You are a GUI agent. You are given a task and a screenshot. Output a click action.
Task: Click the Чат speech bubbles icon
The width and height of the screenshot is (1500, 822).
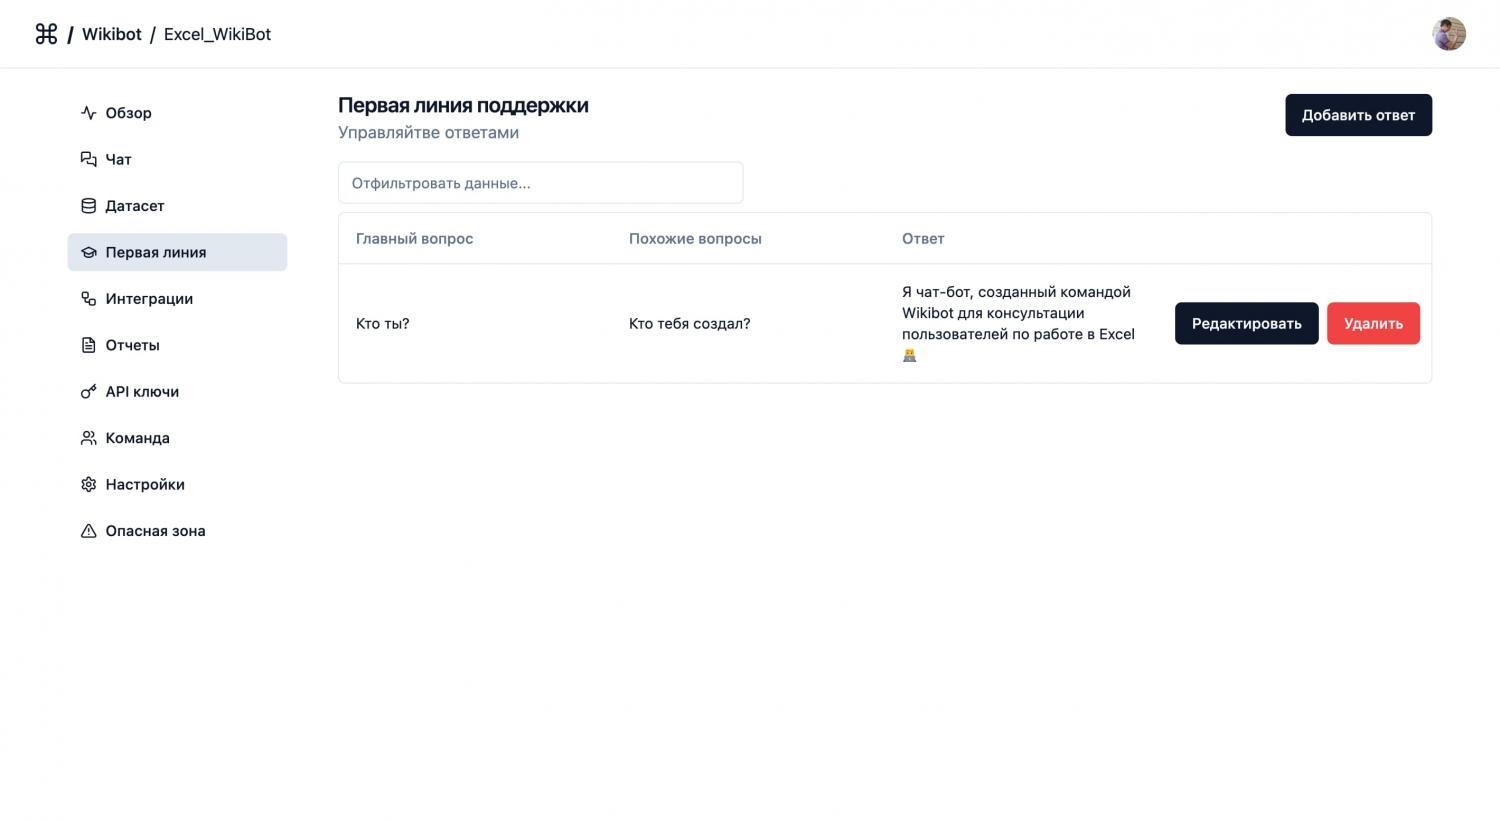coord(88,159)
